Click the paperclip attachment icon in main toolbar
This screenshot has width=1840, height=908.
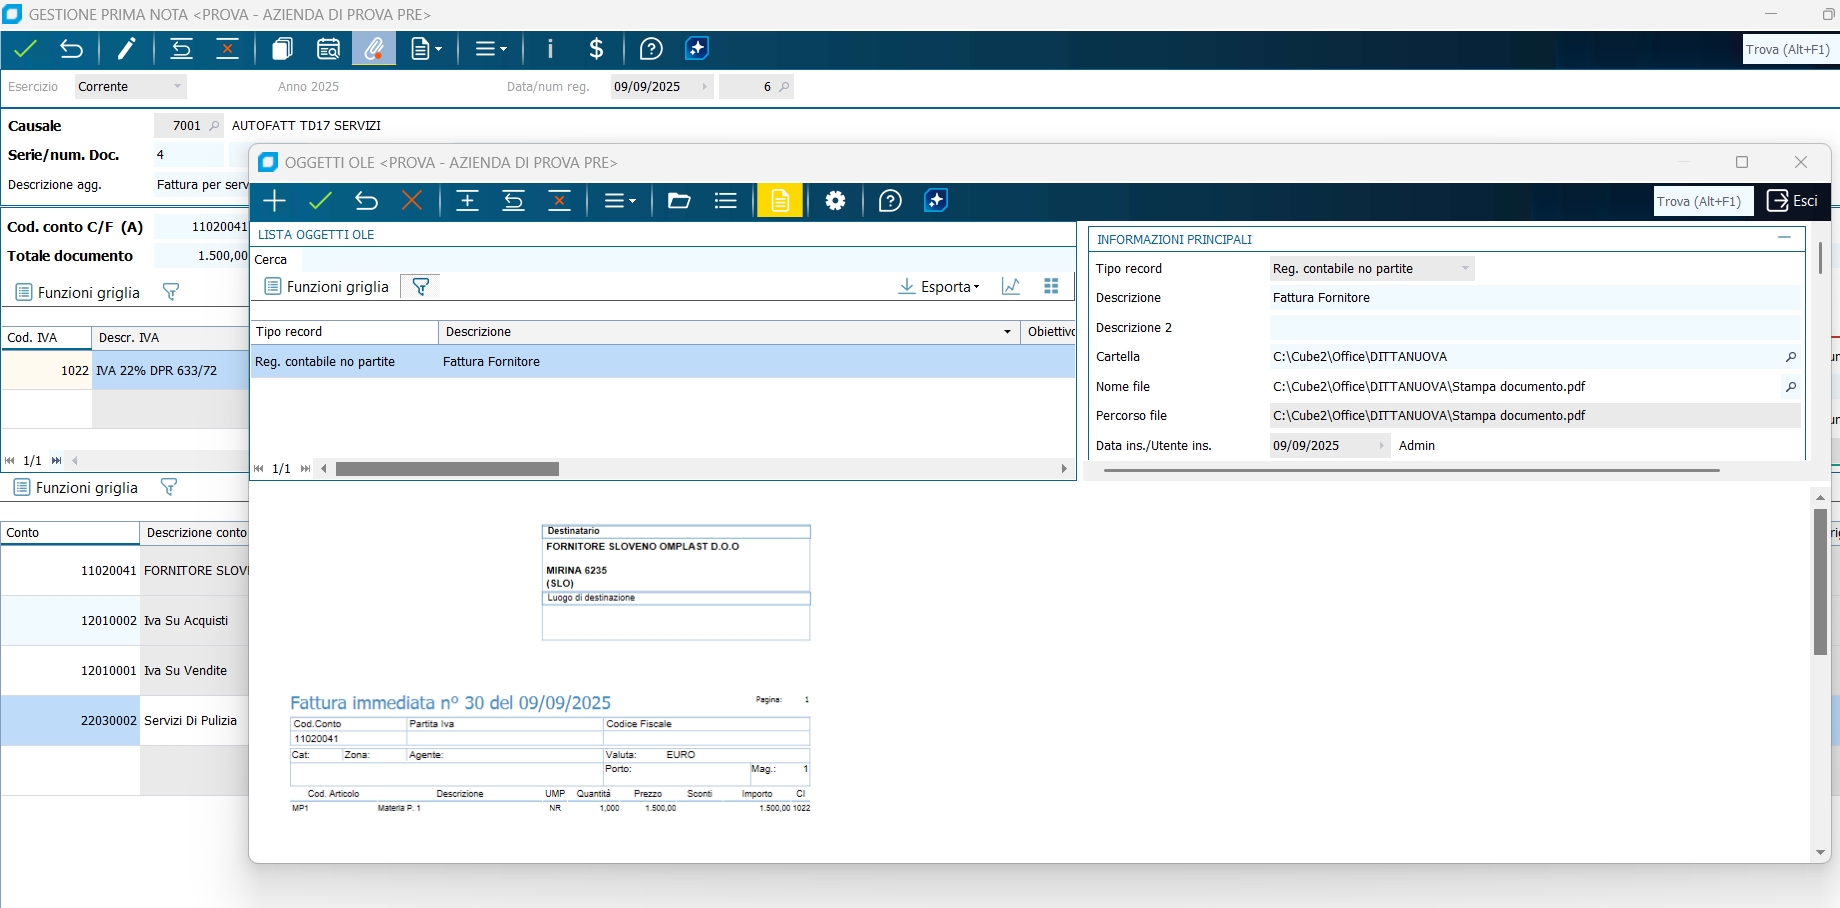374,49
